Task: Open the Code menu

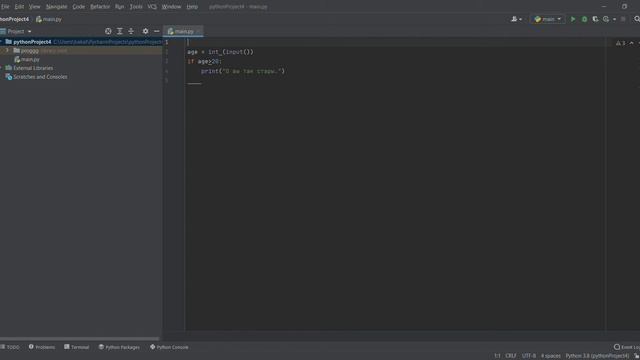Action: (78, 7)
